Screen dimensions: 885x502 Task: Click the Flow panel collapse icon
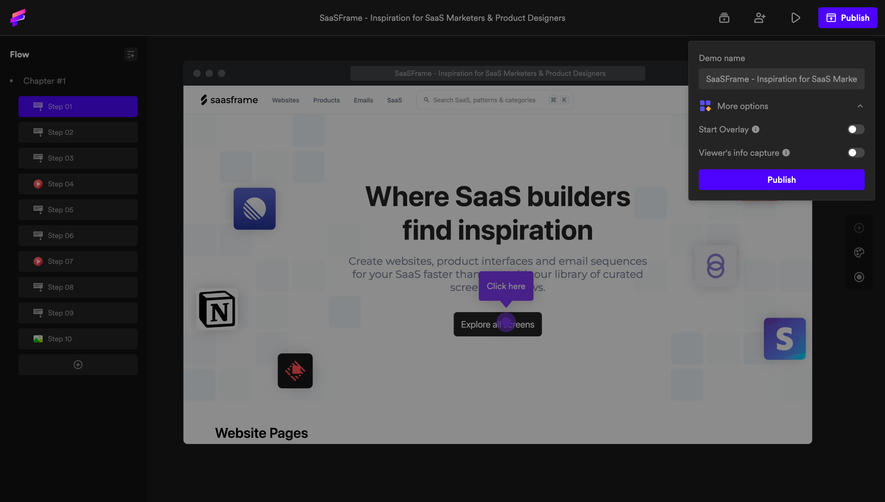click(x=130, y=55)
